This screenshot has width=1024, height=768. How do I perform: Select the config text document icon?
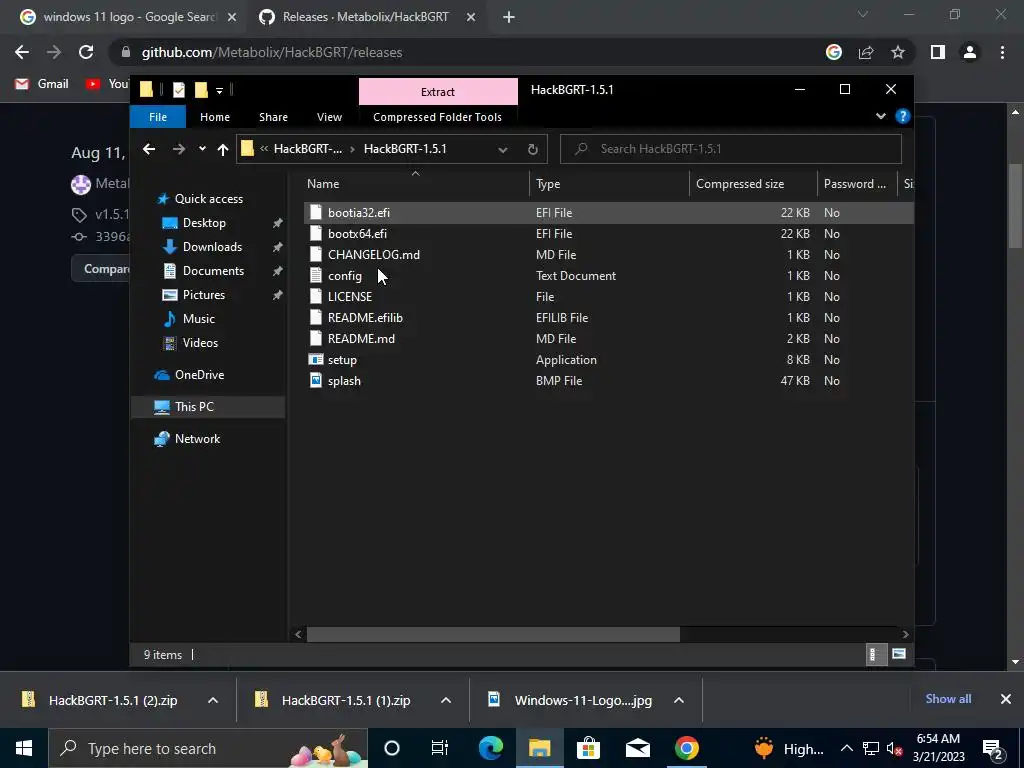point(316,276)
